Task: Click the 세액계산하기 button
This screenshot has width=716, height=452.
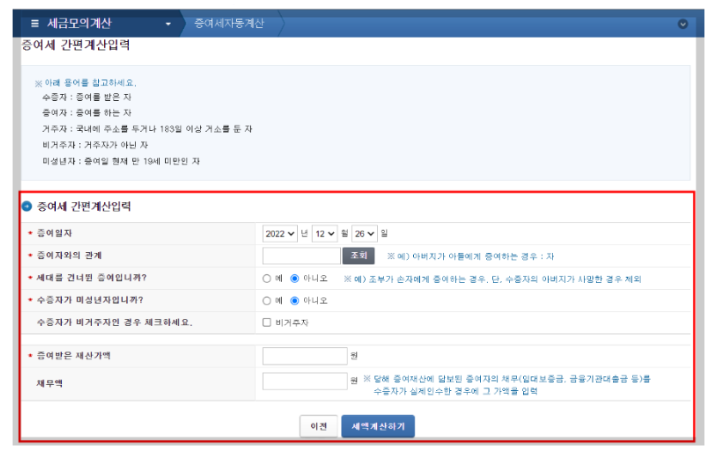Action: pyautogui.click(x=378, y=426)
